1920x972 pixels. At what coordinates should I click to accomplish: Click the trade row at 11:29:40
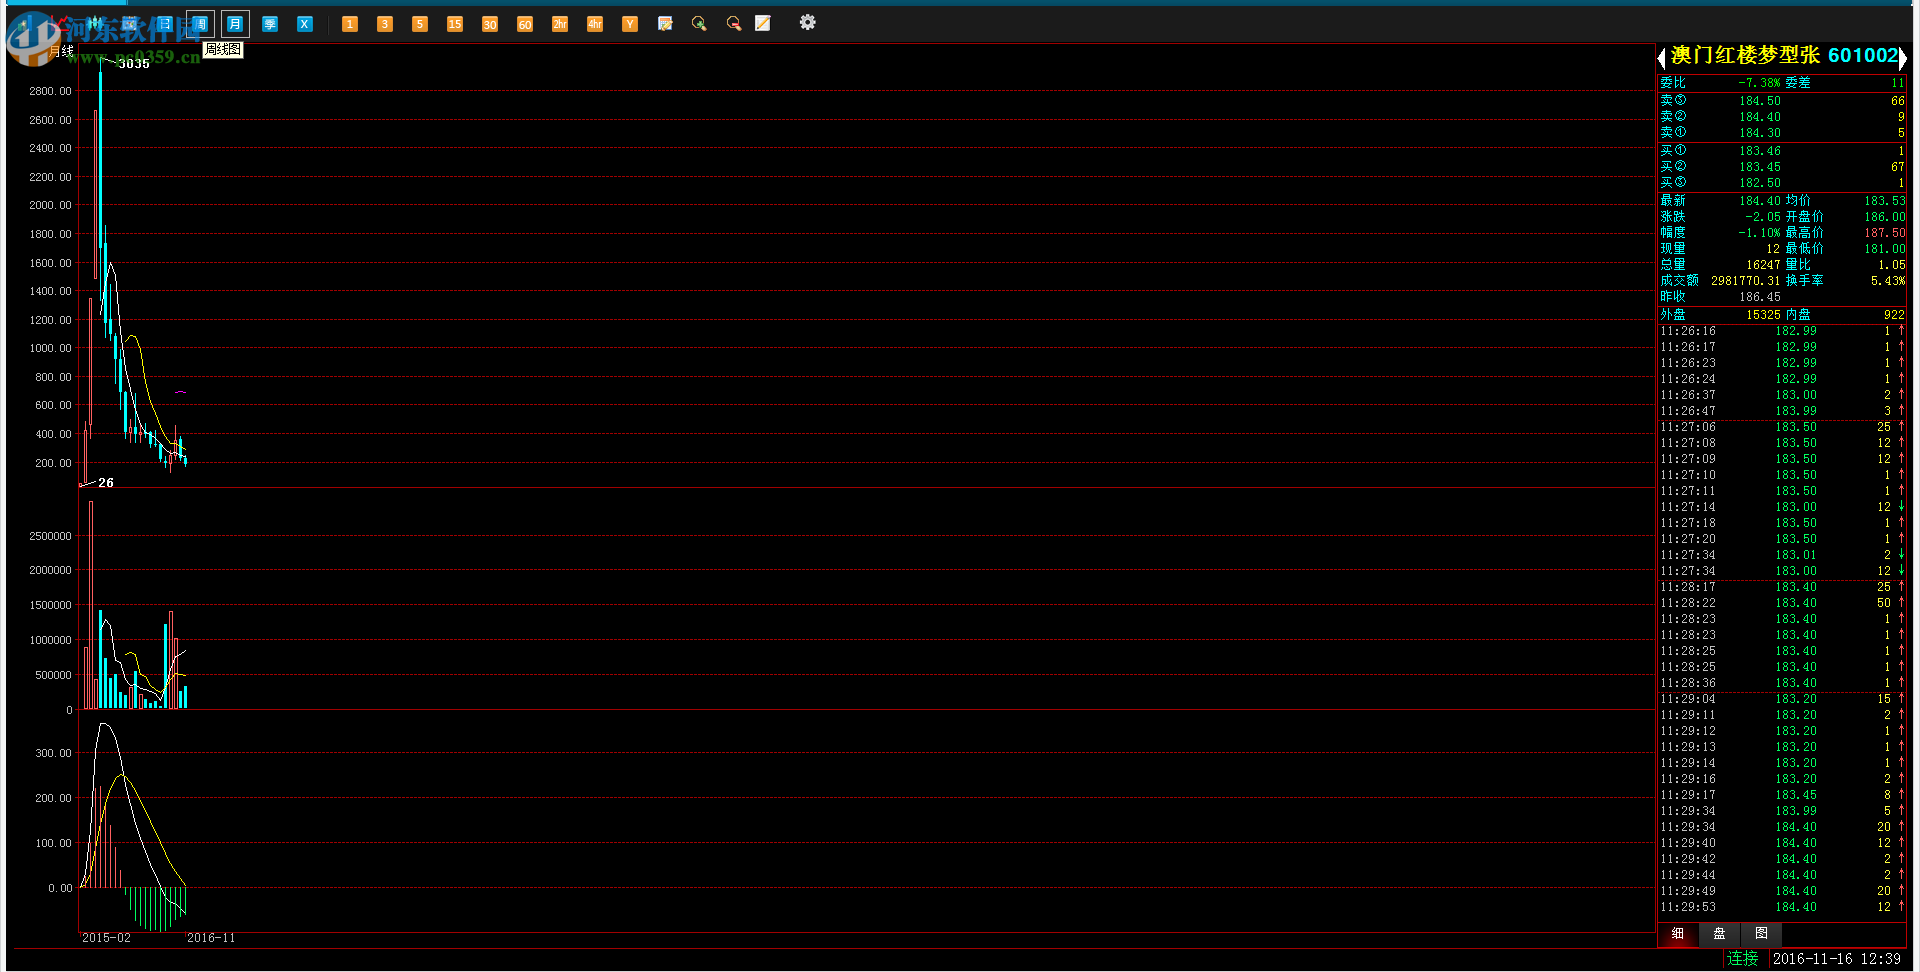tap(1782, 843)
